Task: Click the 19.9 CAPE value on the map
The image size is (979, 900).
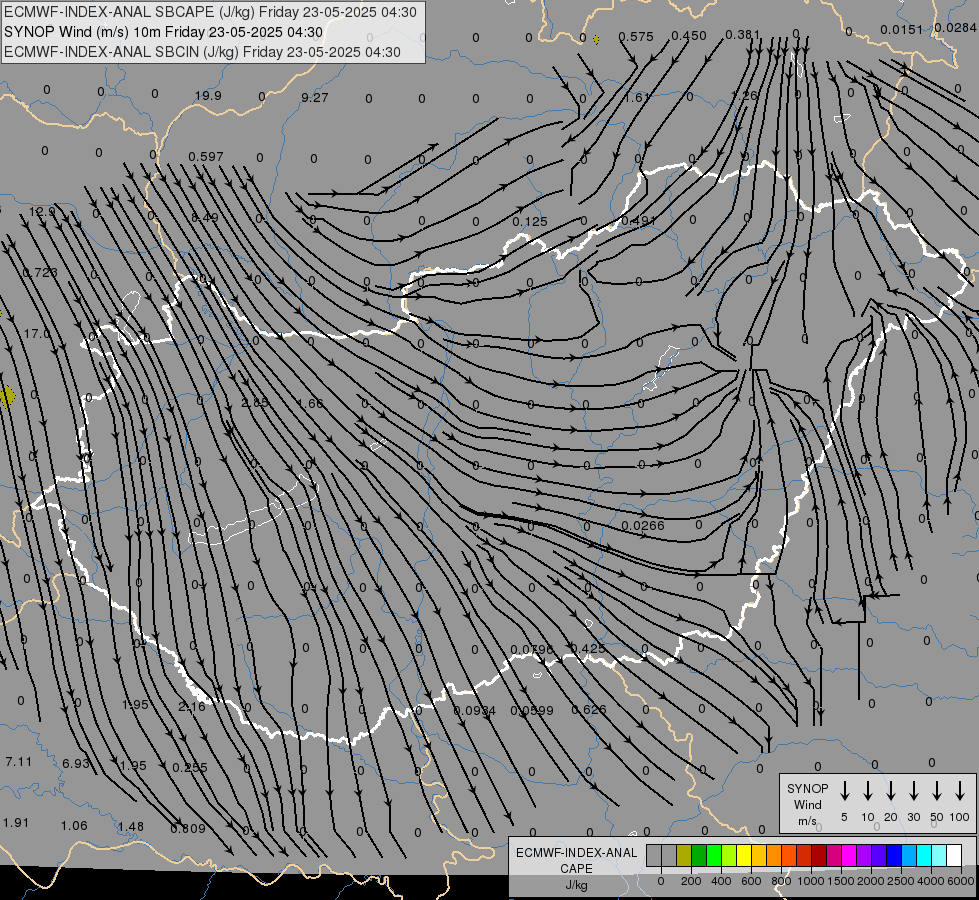Action: pyautogui.click(x=208, y=96)
